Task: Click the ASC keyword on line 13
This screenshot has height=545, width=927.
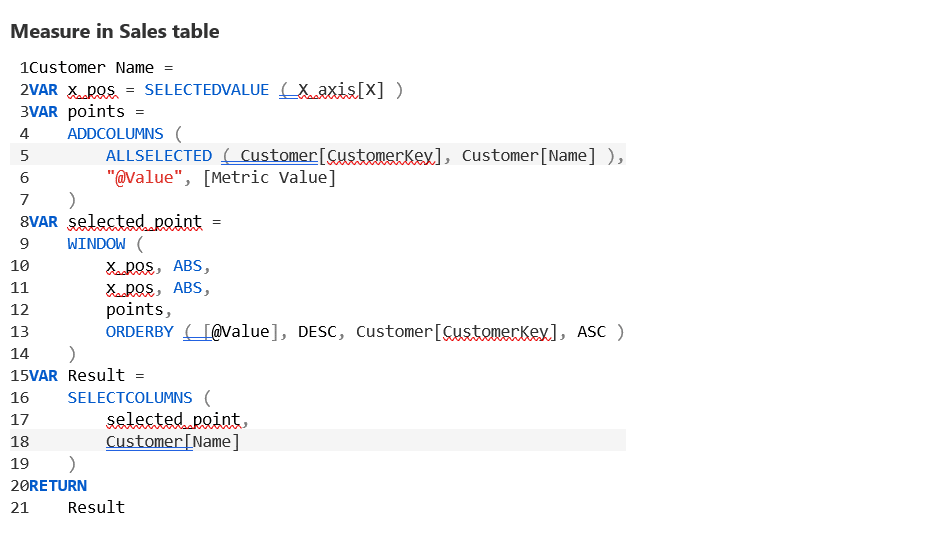Action: click(591, 332)
